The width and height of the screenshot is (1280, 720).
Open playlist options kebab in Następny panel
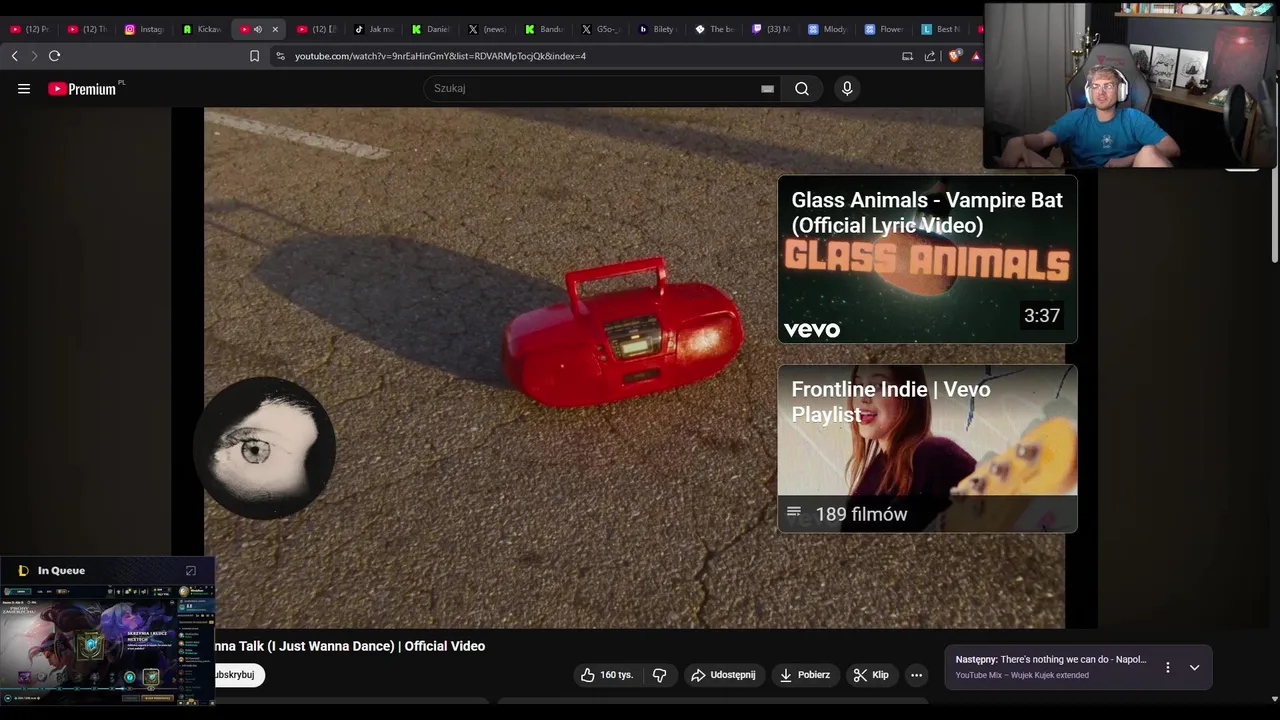pos(1167,667)
